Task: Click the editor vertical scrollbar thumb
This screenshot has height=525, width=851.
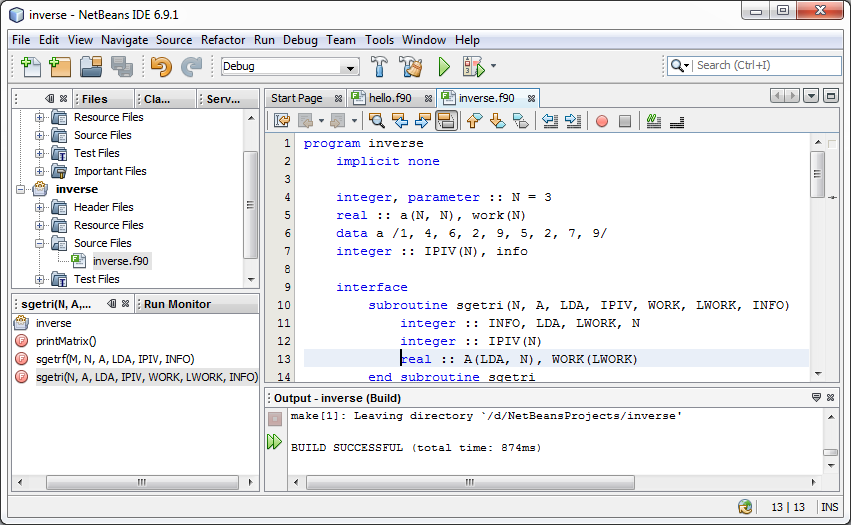Action: 817,174
